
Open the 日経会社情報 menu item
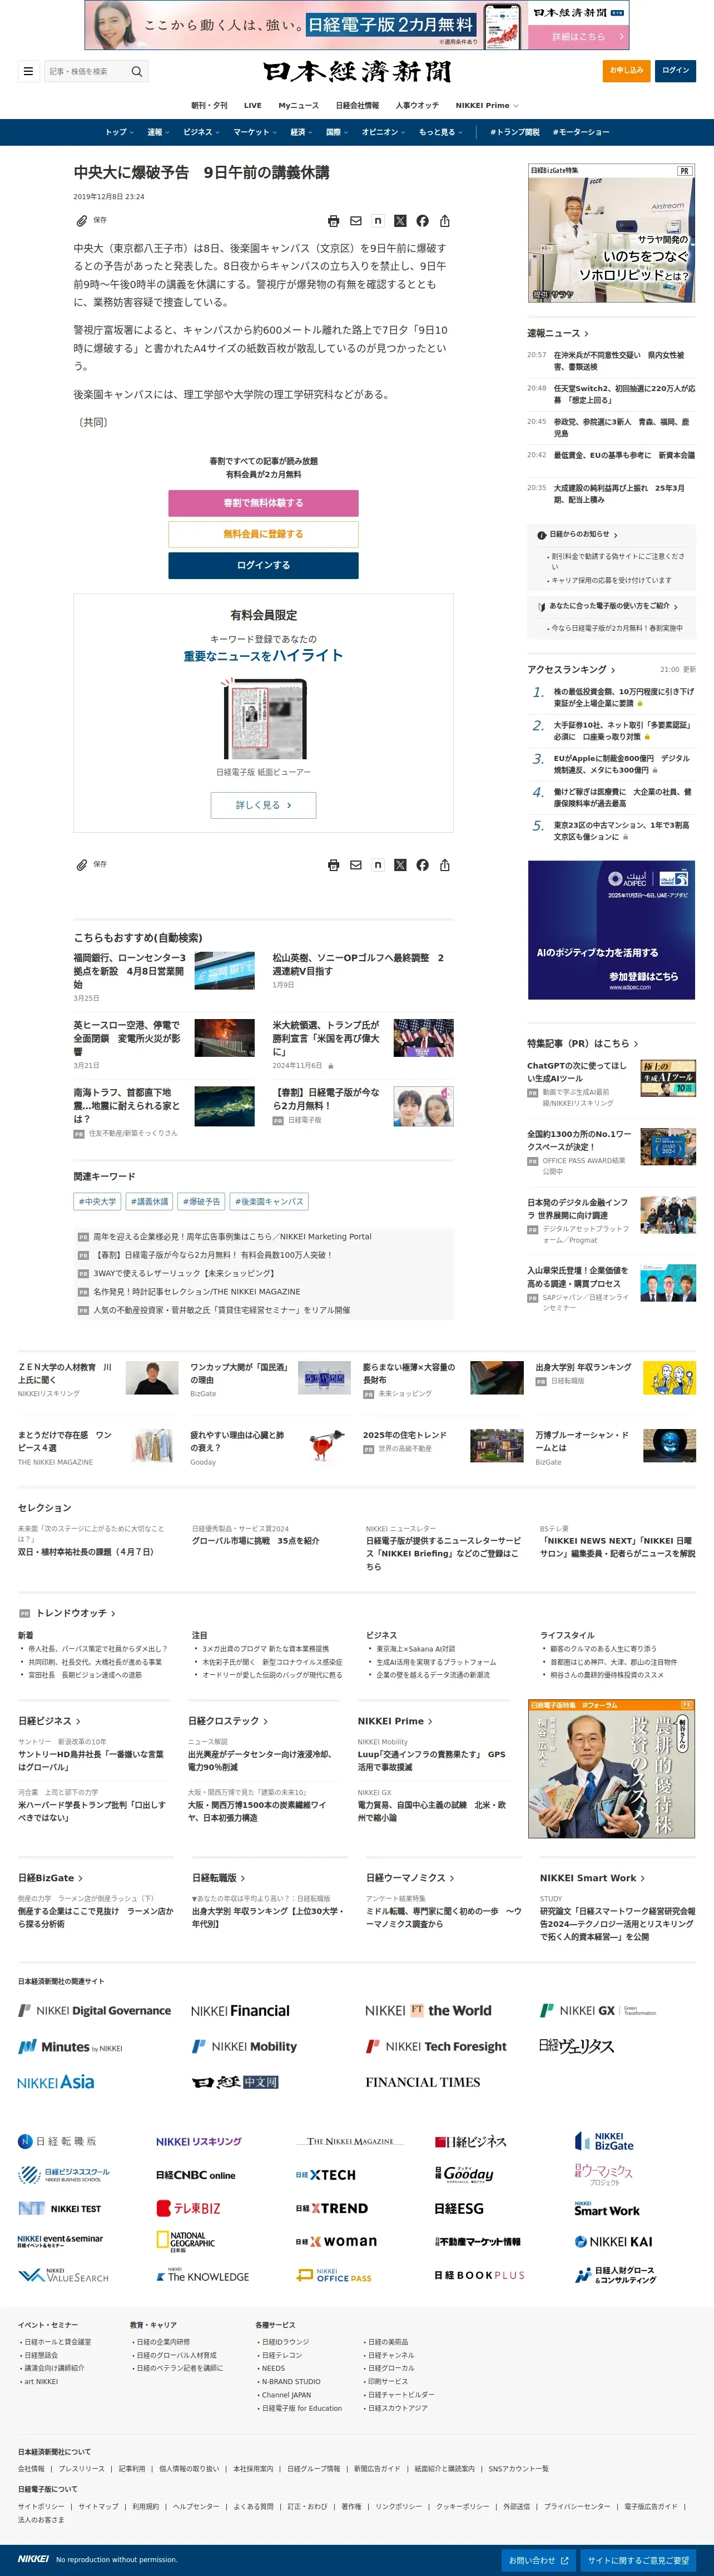[357, 105]
